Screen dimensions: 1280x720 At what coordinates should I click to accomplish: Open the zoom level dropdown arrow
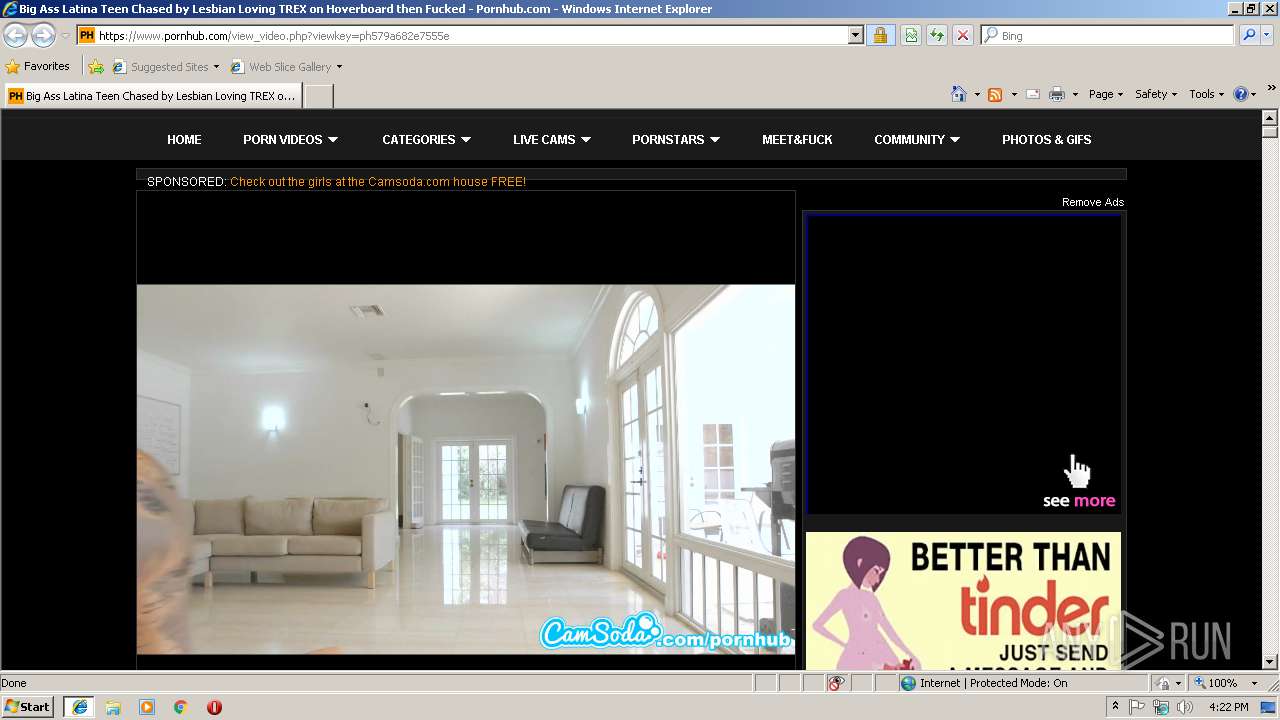1254,683
